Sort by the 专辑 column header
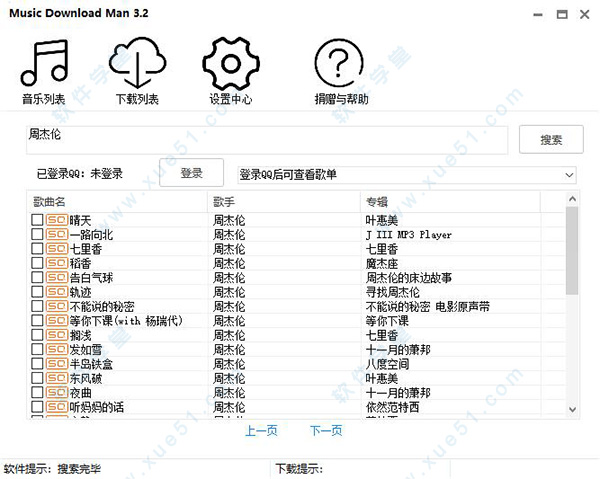 [450, 202]
